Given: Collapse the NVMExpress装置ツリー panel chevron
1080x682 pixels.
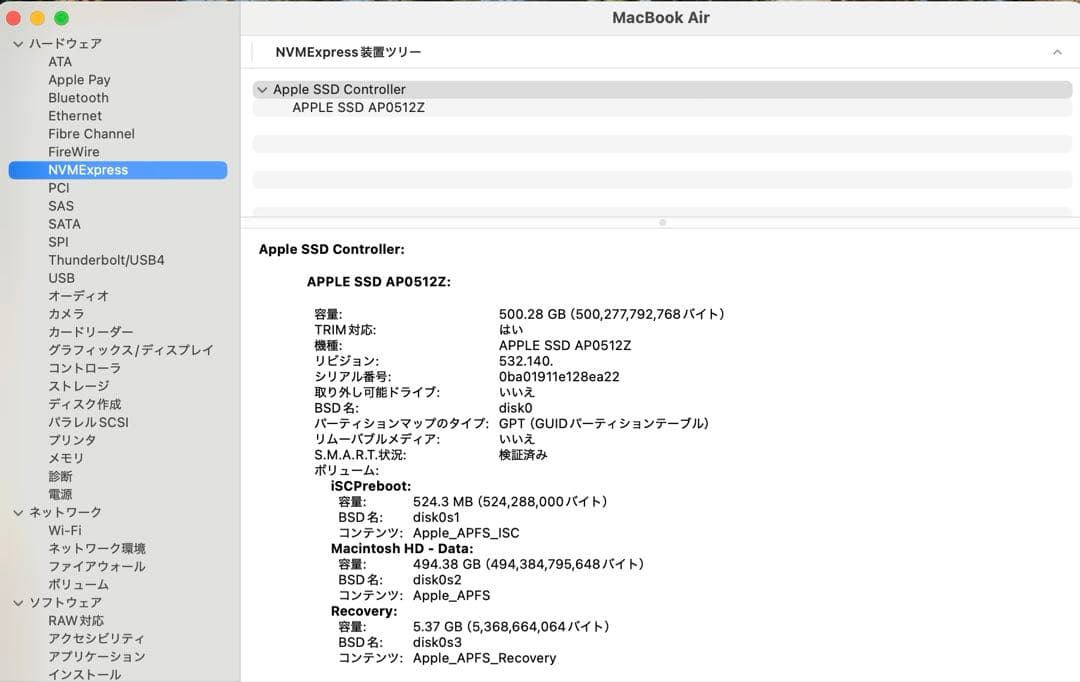Looking at the screenshot, I should point(1057,52).
